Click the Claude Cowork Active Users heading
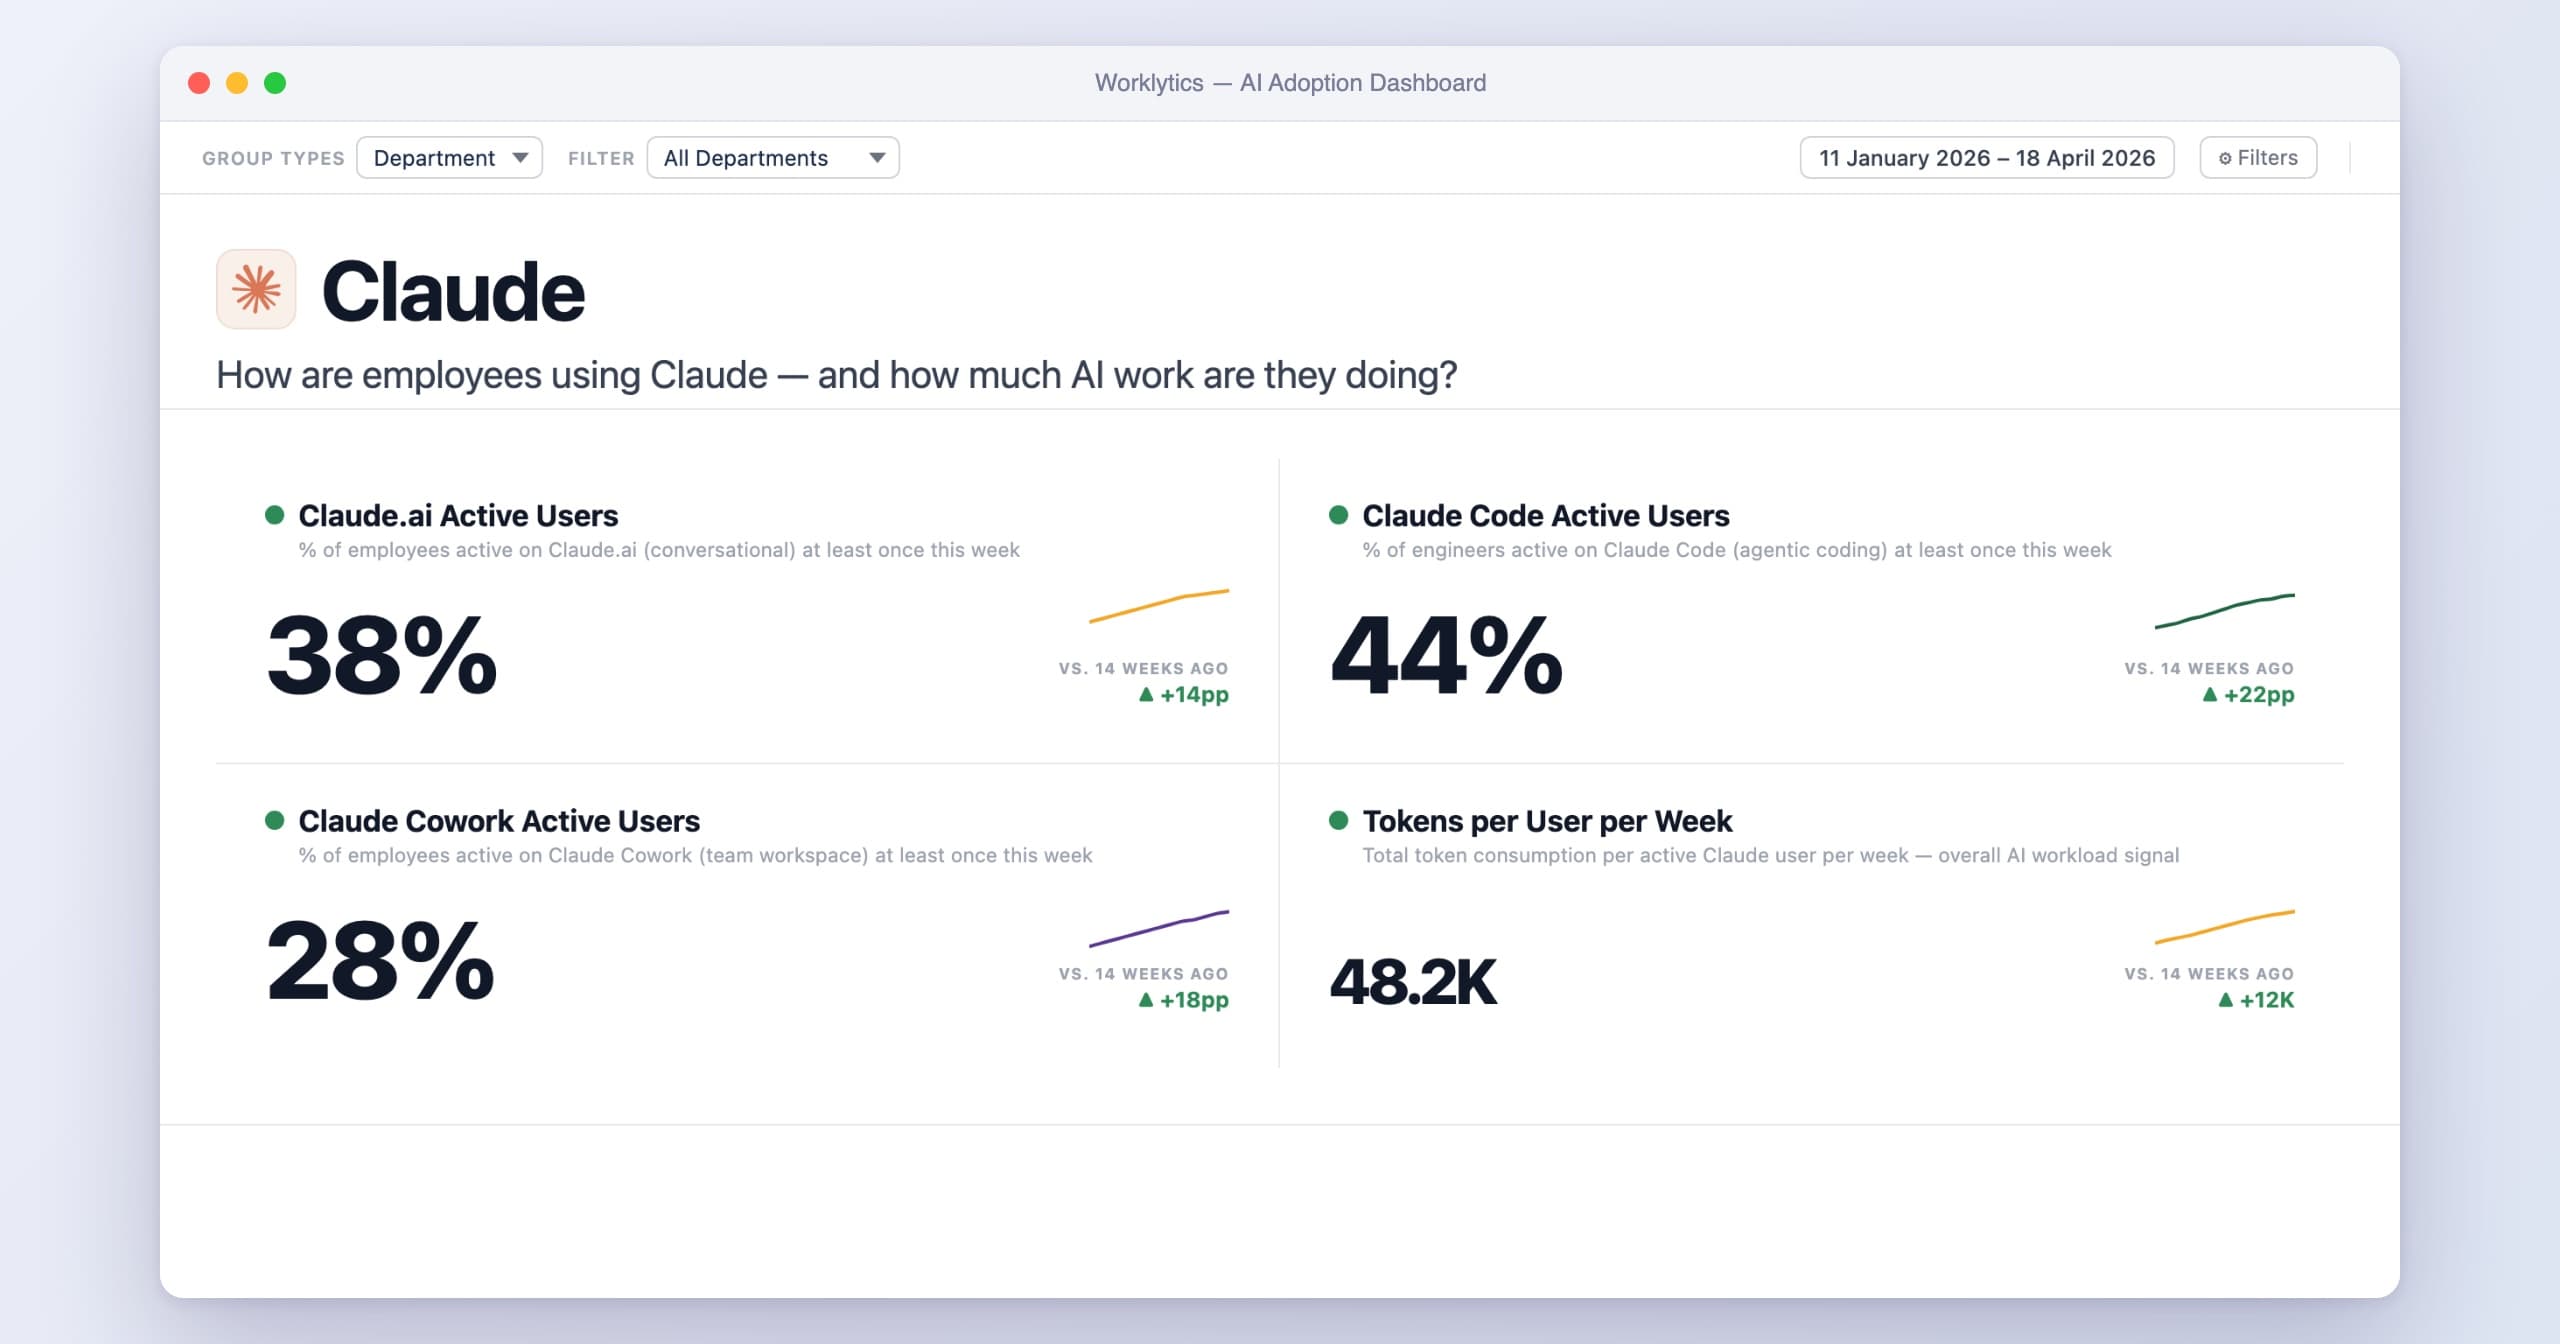This screenshot has height=1344, width=2560. 499,821
